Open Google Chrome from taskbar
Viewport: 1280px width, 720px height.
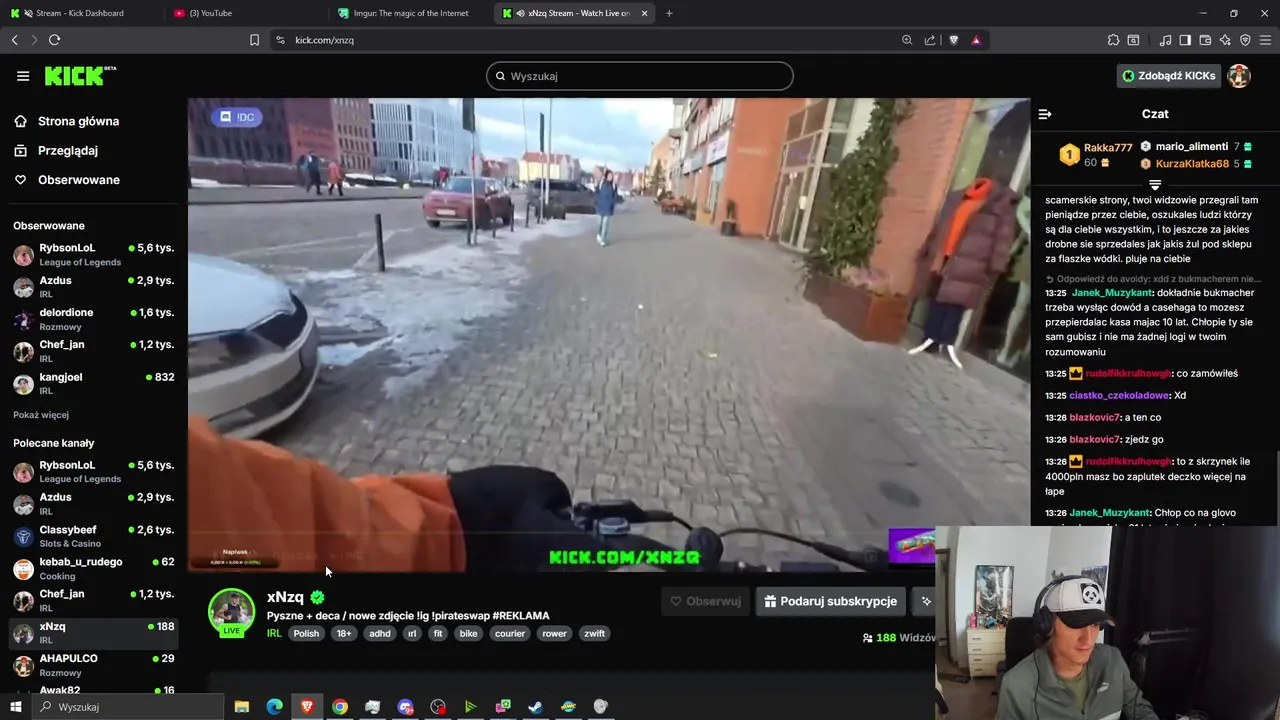coord(340,707)
